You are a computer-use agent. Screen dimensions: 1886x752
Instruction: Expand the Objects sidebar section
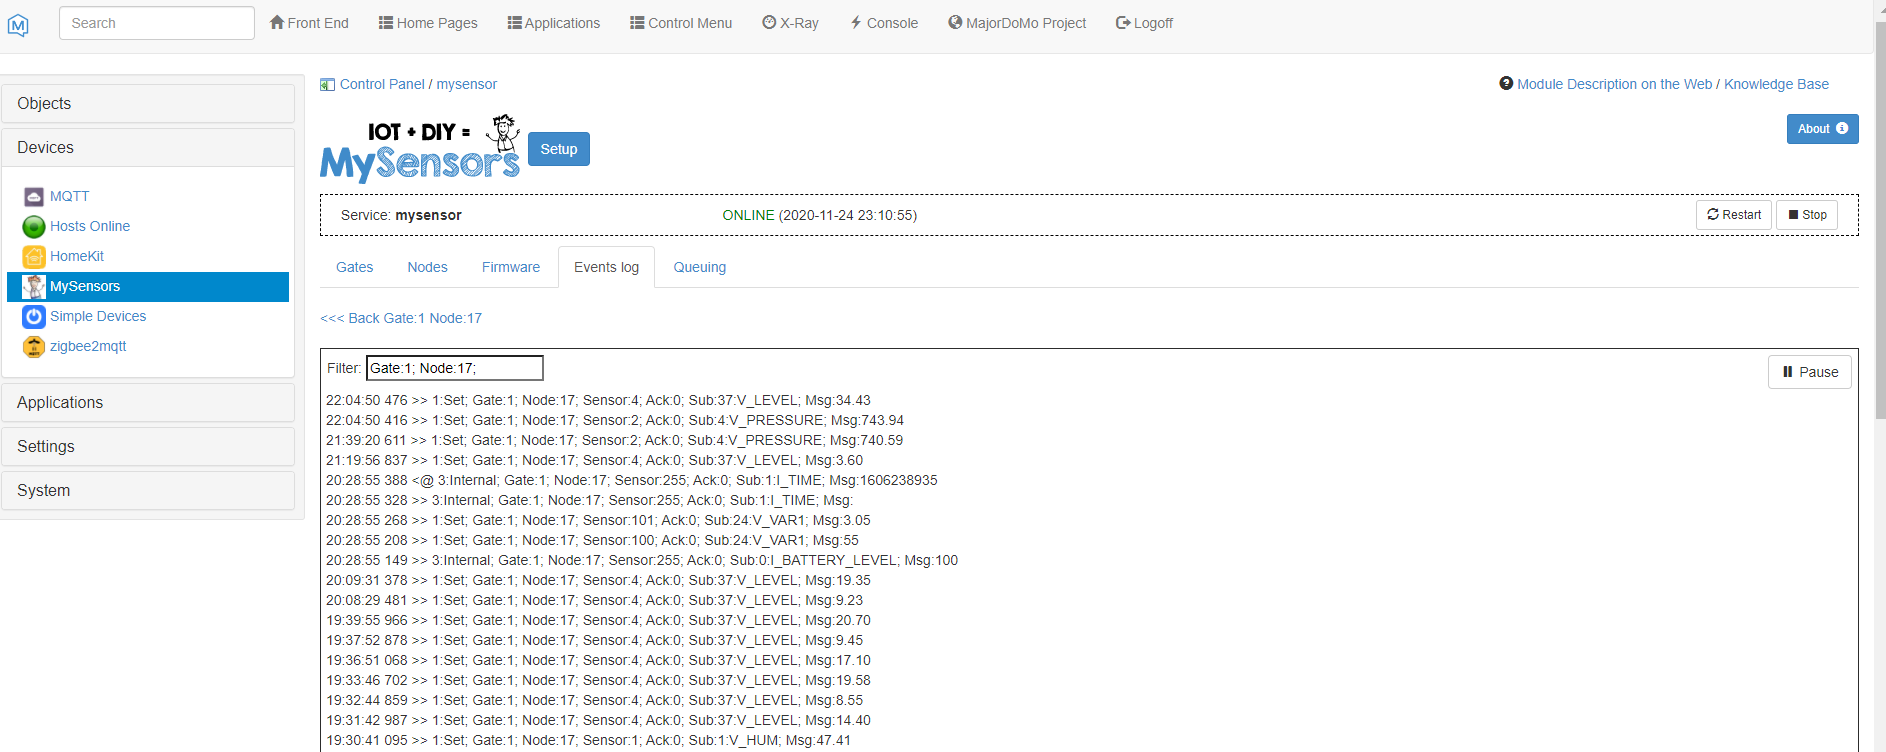pos(148,104)
